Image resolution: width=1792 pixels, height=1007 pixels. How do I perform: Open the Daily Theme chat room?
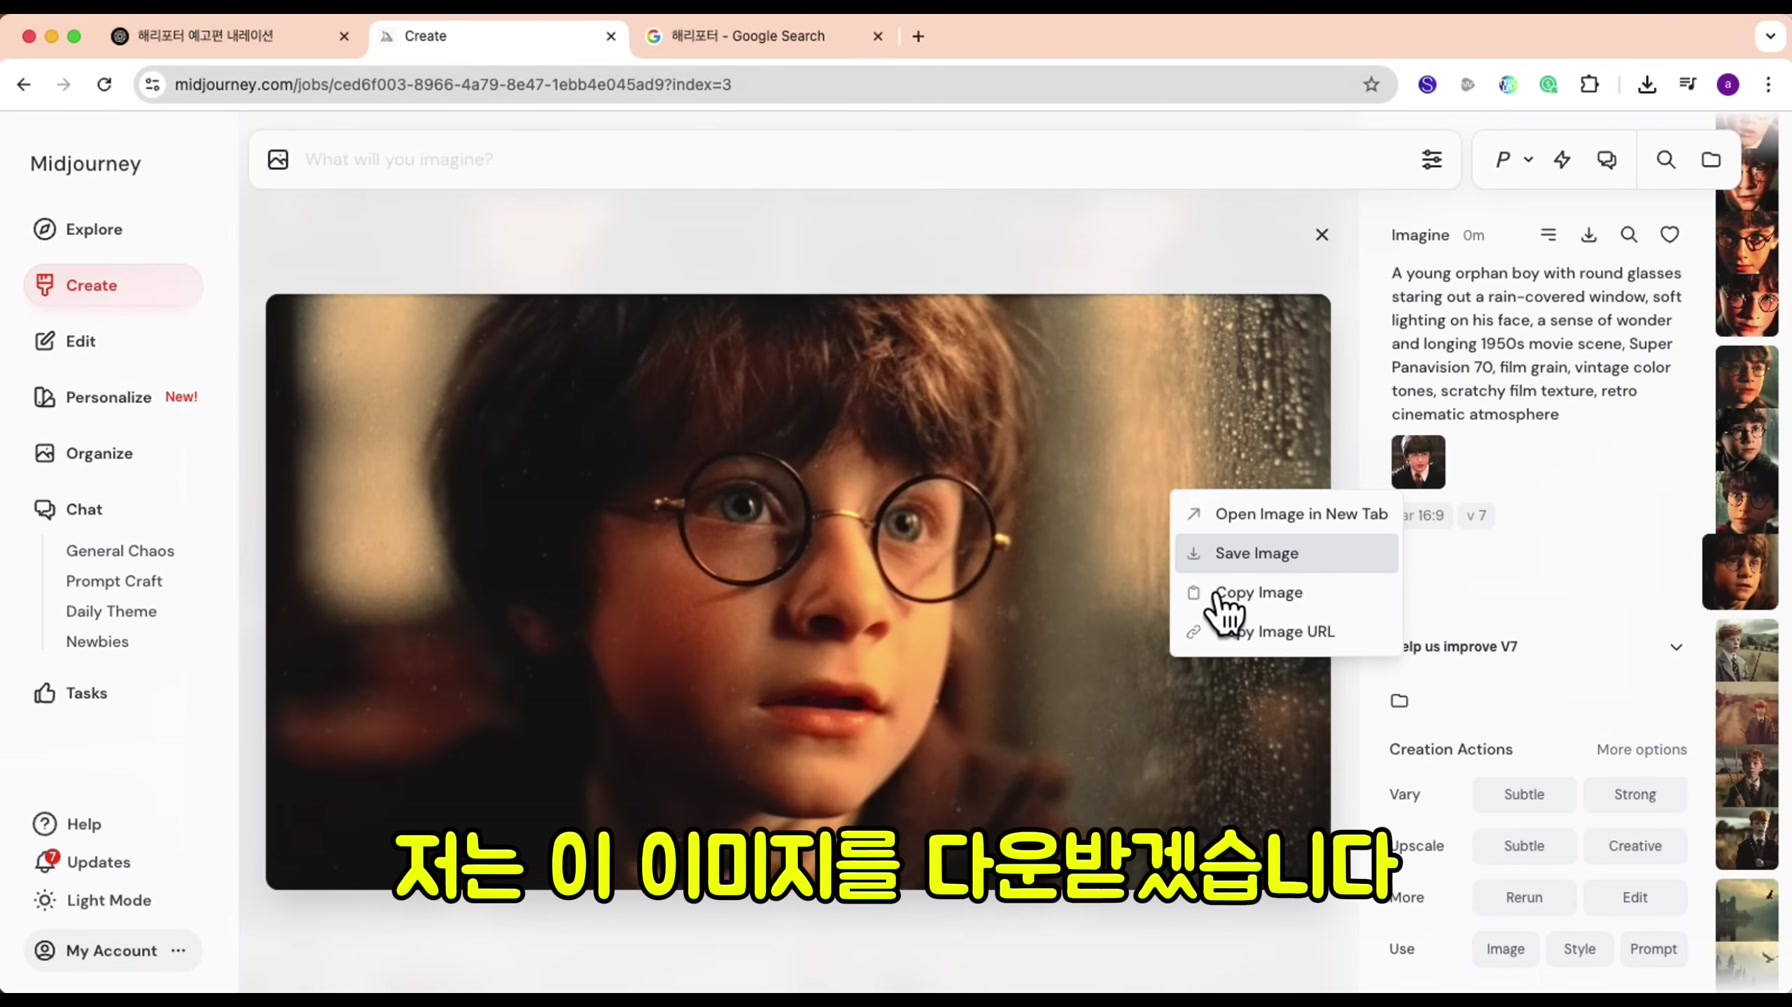(111, 611)
